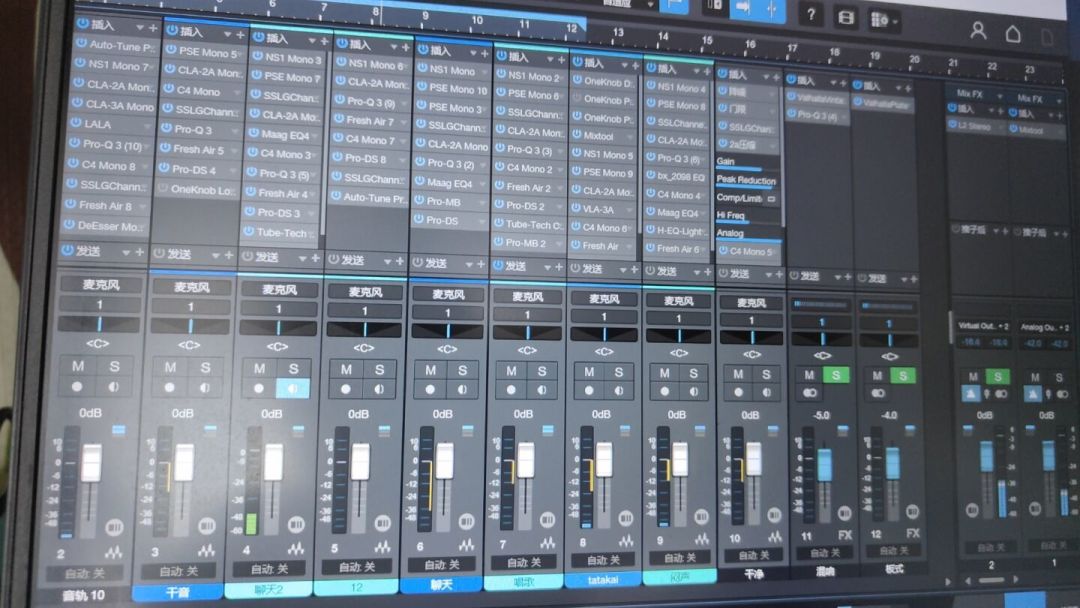Click the volume fader on channel 2
This screenshot has height=608, width=1080.
[x=91, y=463]
